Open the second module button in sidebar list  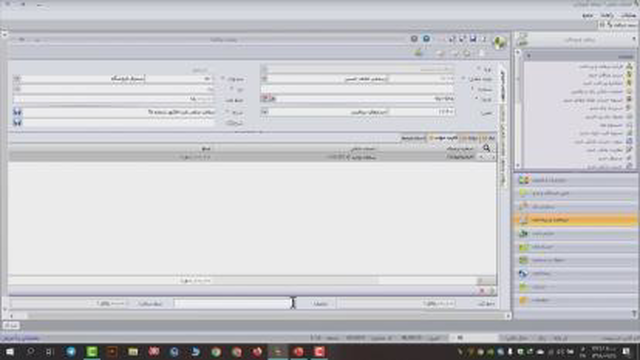click(x=576, y=193)
